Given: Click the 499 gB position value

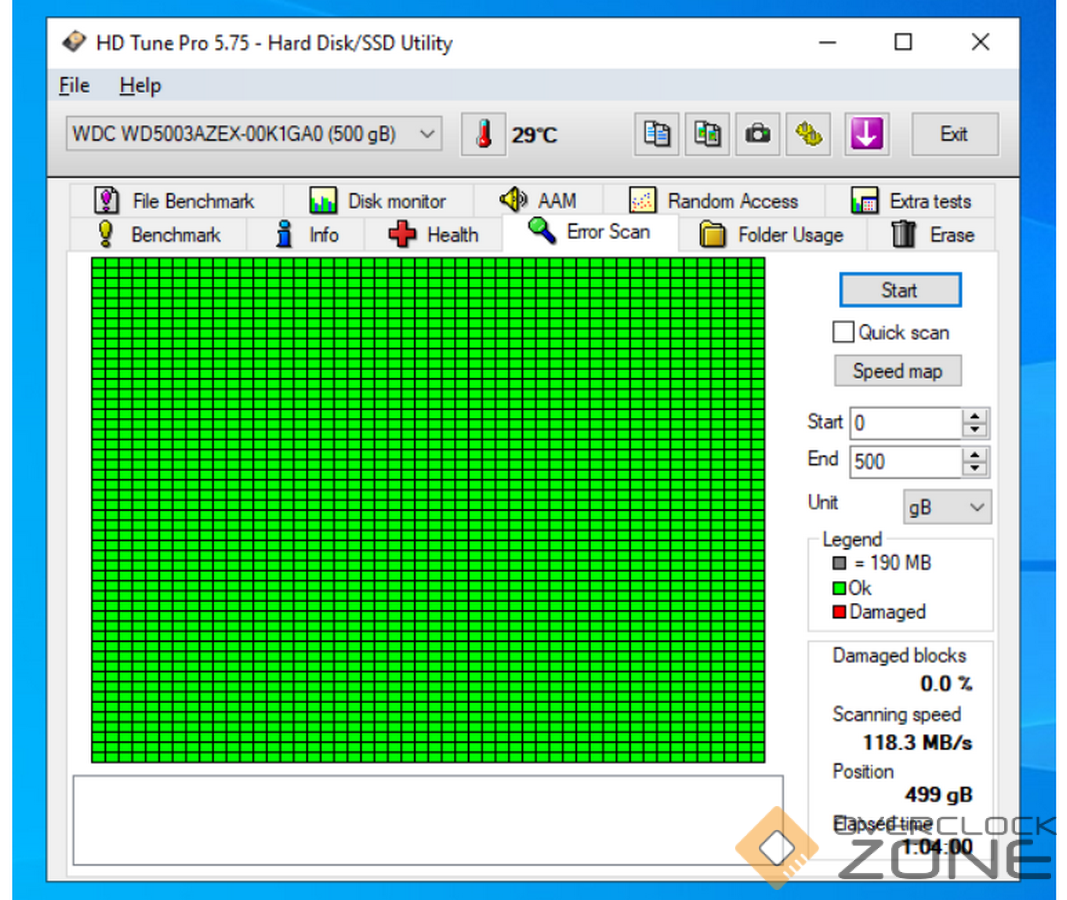Looking at the screenshot, I should tap(938, 794).
